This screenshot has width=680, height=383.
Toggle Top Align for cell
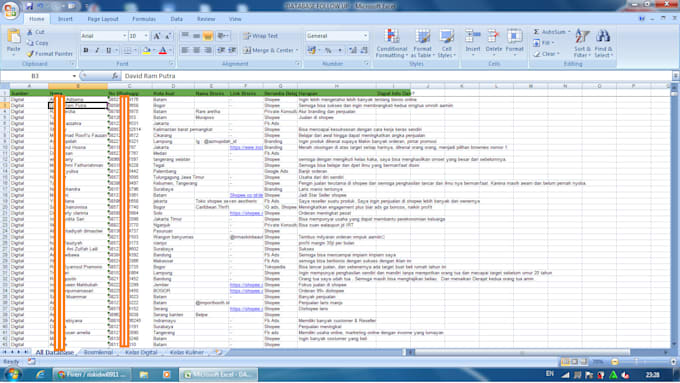(185, 36)
